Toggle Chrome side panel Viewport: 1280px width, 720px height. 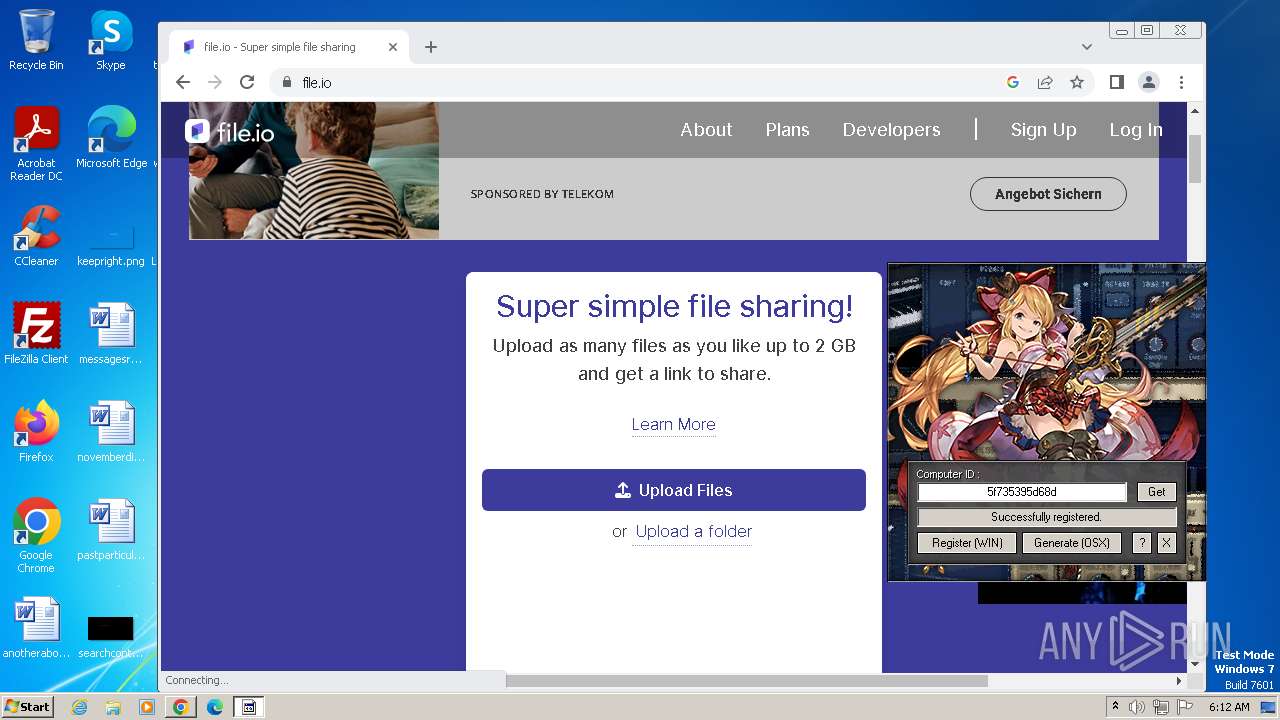click(1117, 83)
